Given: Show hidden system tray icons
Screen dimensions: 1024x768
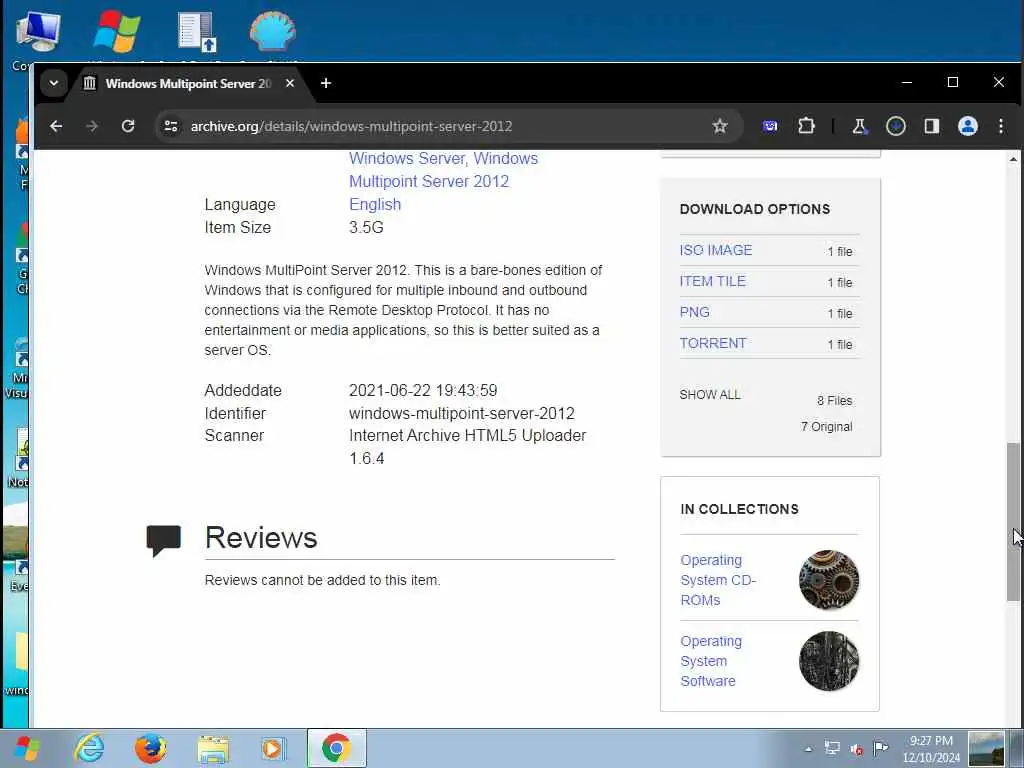Looking at the screenshot, I should click(808, 749).
